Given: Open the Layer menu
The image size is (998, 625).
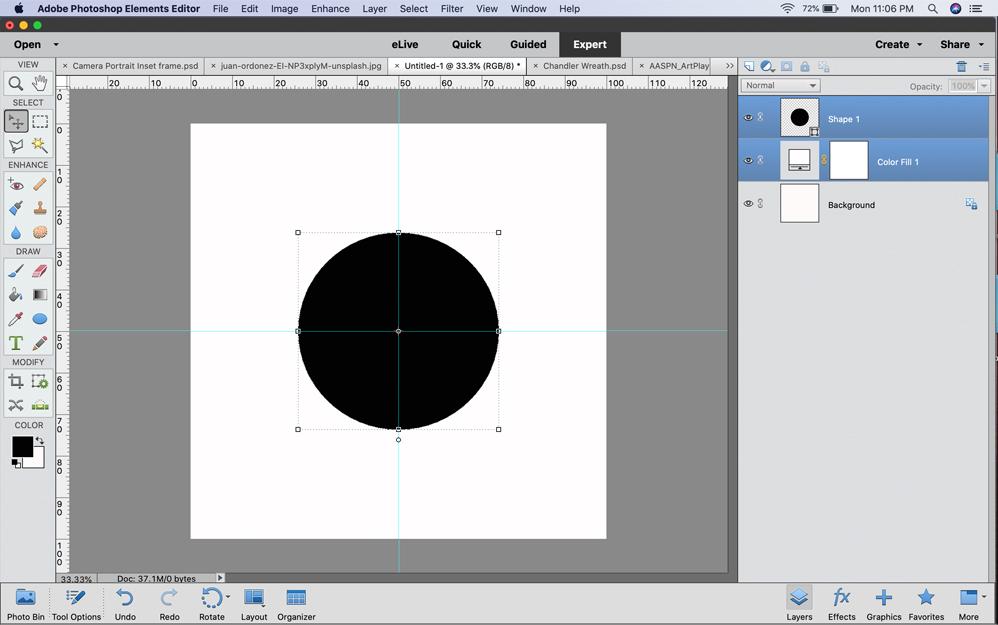Looking at the screenshot, I should tap(374, 9).
